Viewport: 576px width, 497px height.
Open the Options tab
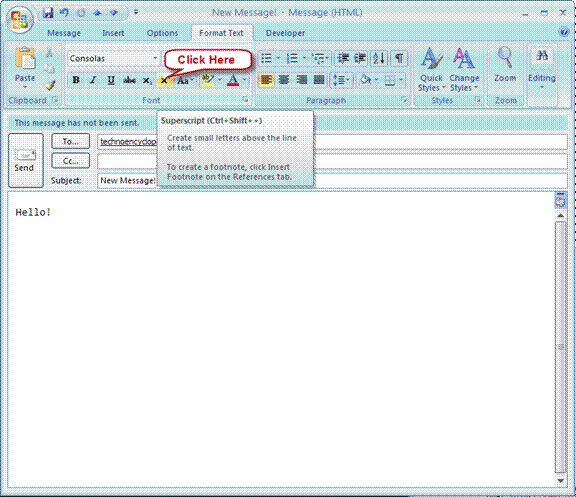point(162,33)
